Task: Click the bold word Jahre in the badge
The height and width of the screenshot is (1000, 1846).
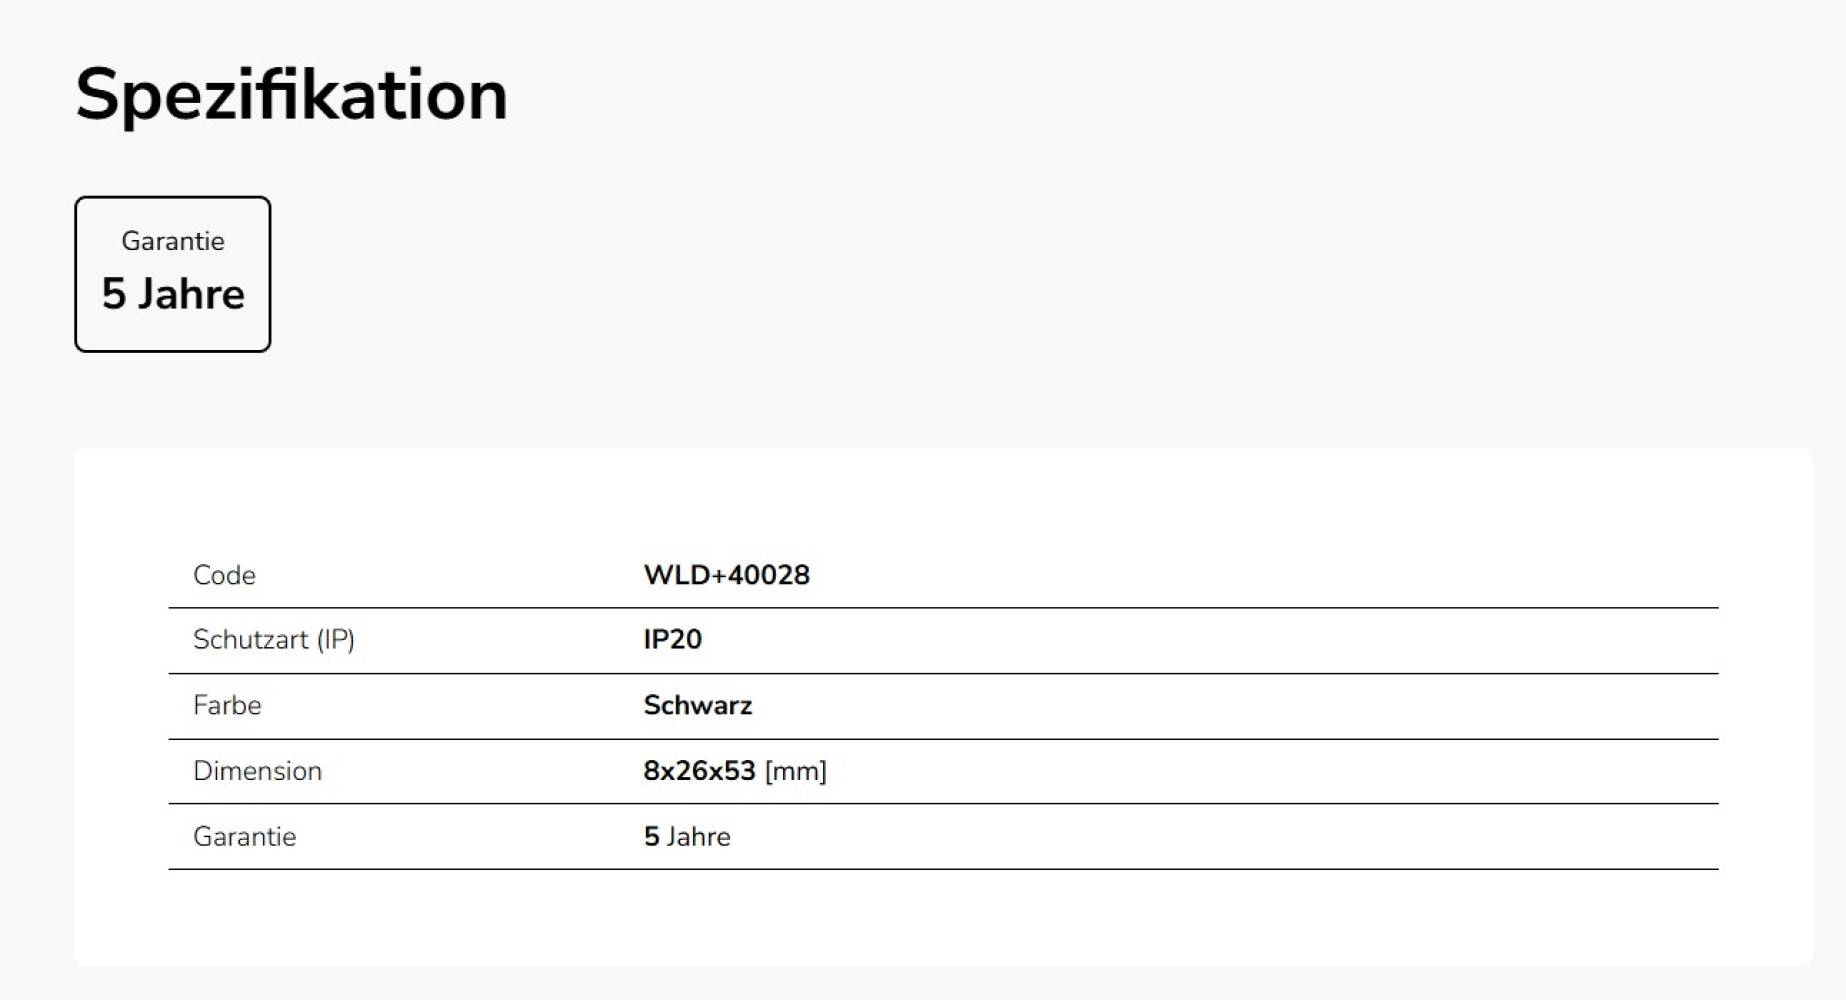Action: coord(191,294)
